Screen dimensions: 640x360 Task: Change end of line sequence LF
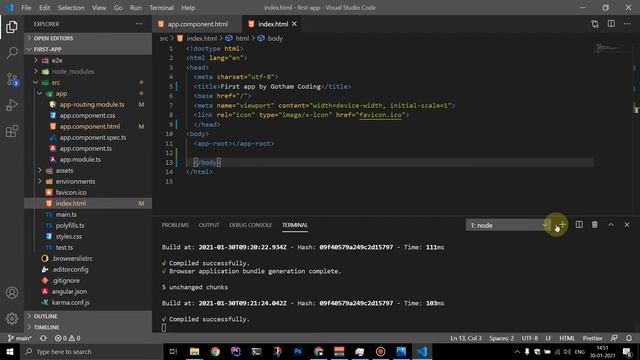548,338
